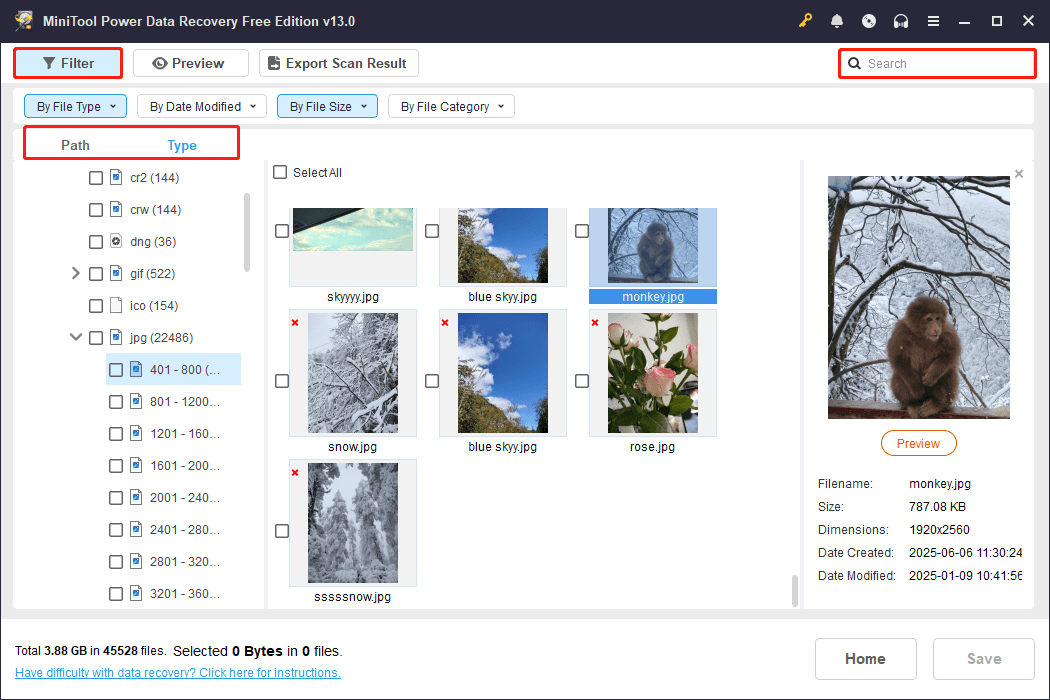
Task: Open the hamburger menu icon
Action: click(933, 21)
